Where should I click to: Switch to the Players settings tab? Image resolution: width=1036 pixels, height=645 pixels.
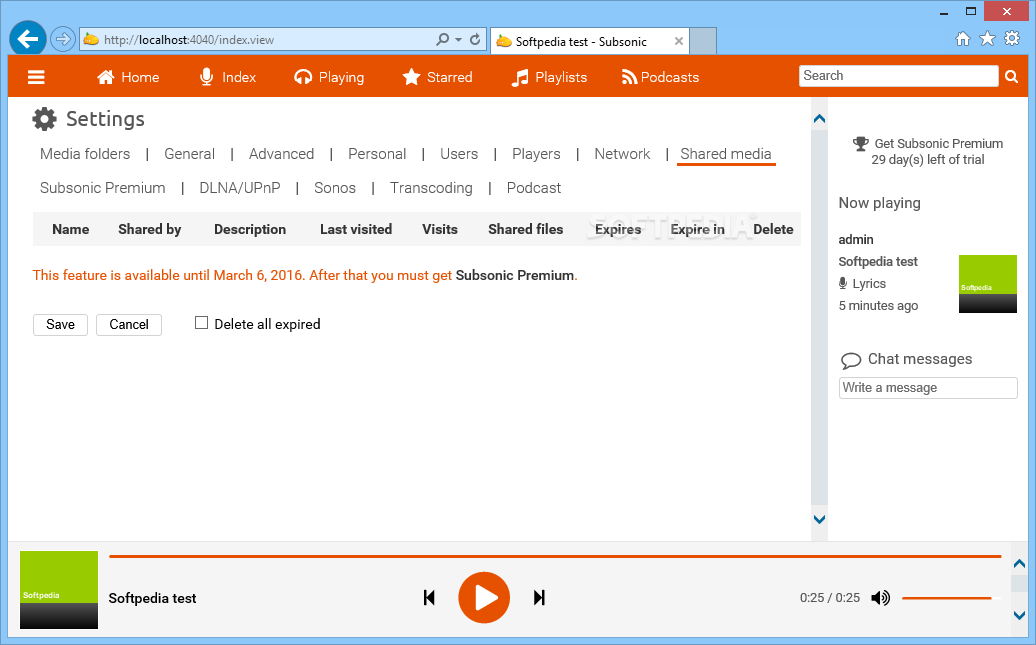tap(536, 154)
